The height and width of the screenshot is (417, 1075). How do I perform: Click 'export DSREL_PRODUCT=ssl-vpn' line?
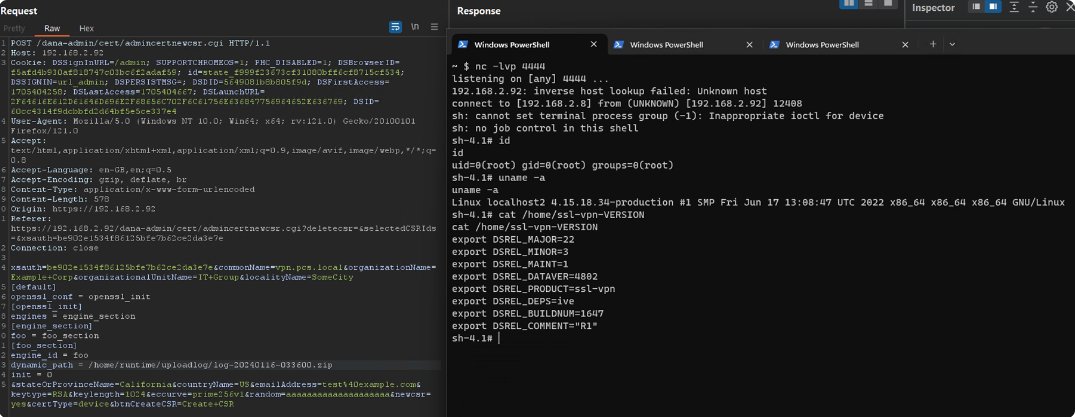533,289
